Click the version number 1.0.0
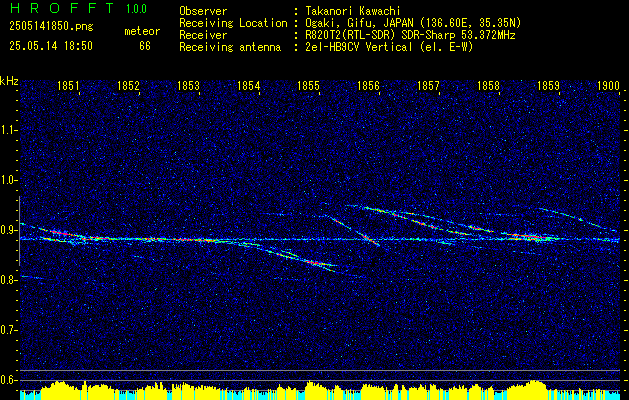629x400 pixels. [x=136, y=8]
